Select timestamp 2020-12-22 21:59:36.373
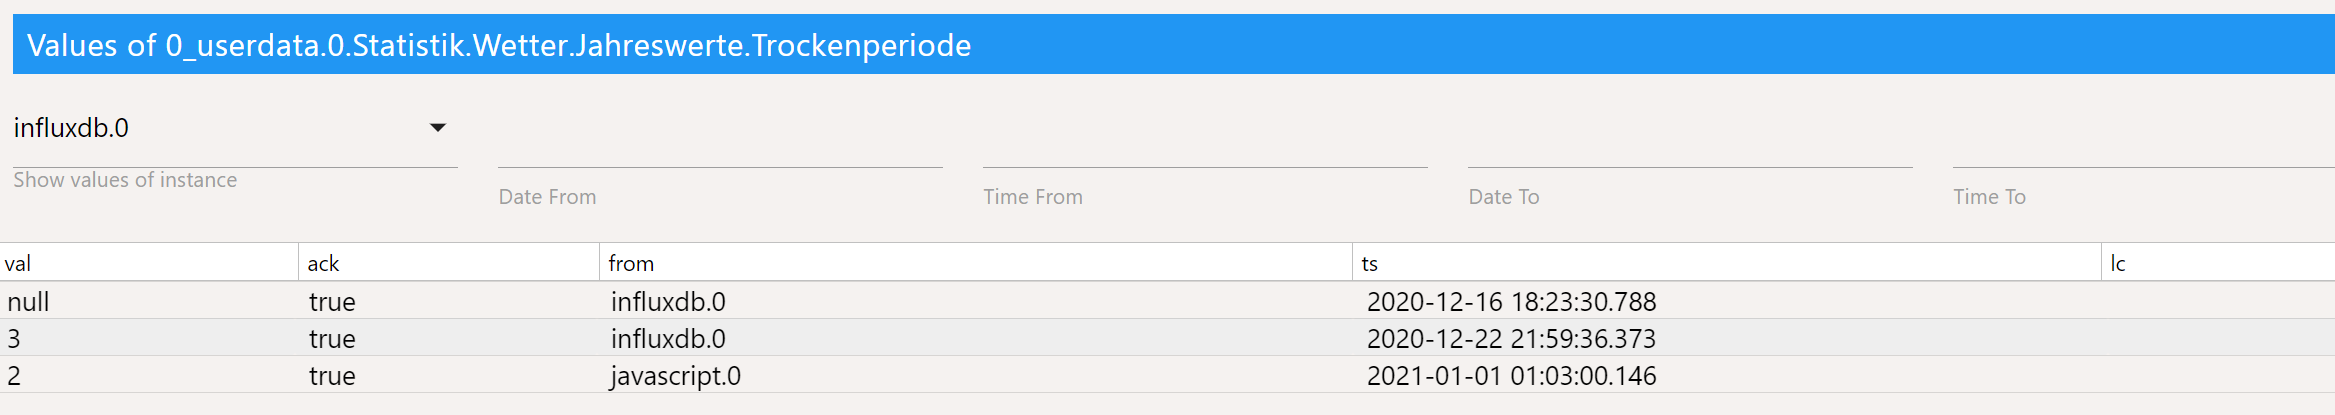This screenshot has width=2335, height=415. click(1511, 338)
